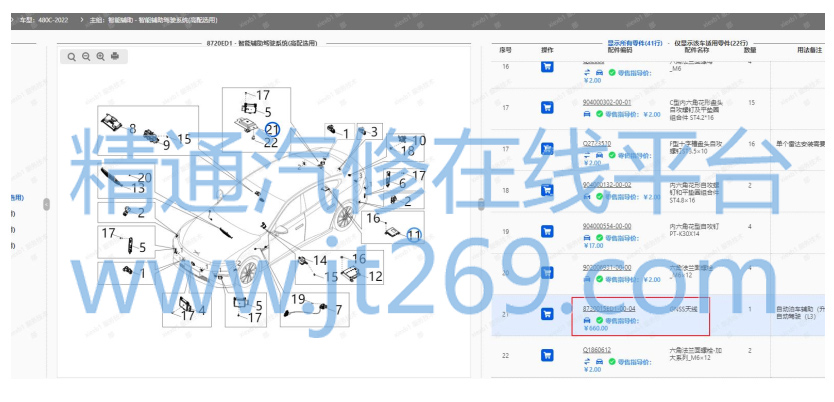Select callout 12 in the diagram

tap(375, 276)
